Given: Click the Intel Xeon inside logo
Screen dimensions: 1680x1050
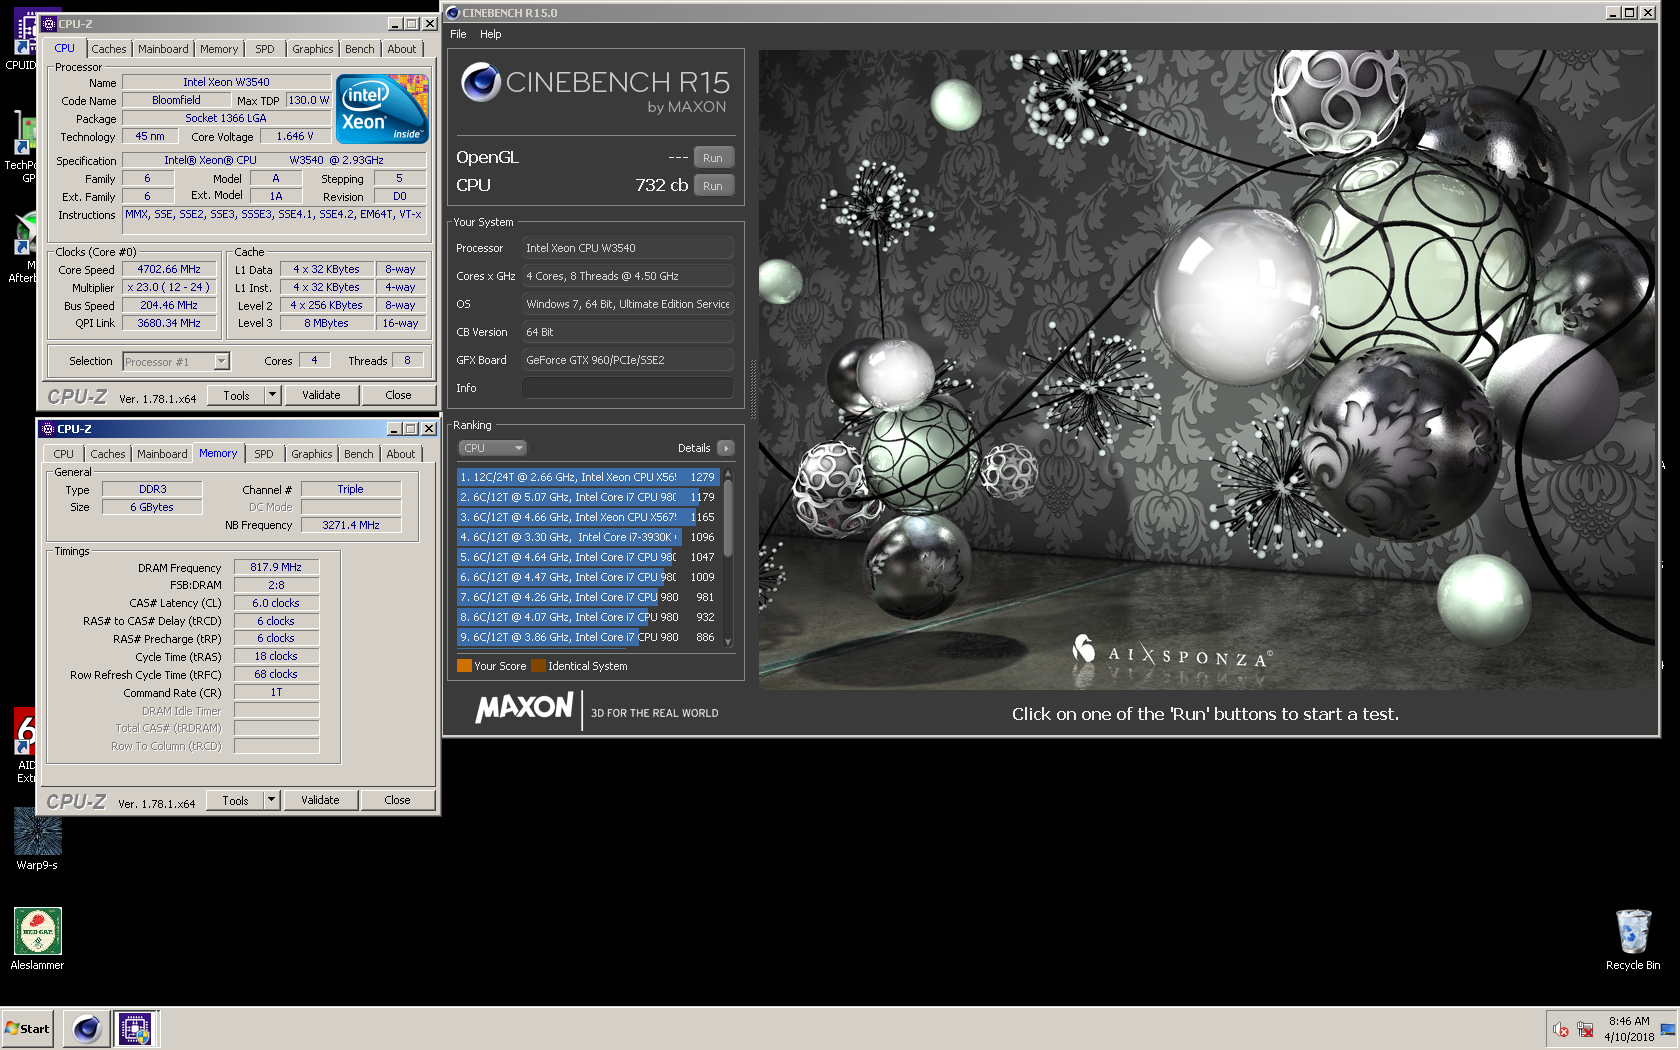Looking at the screenshot, I should click(382, 108).
